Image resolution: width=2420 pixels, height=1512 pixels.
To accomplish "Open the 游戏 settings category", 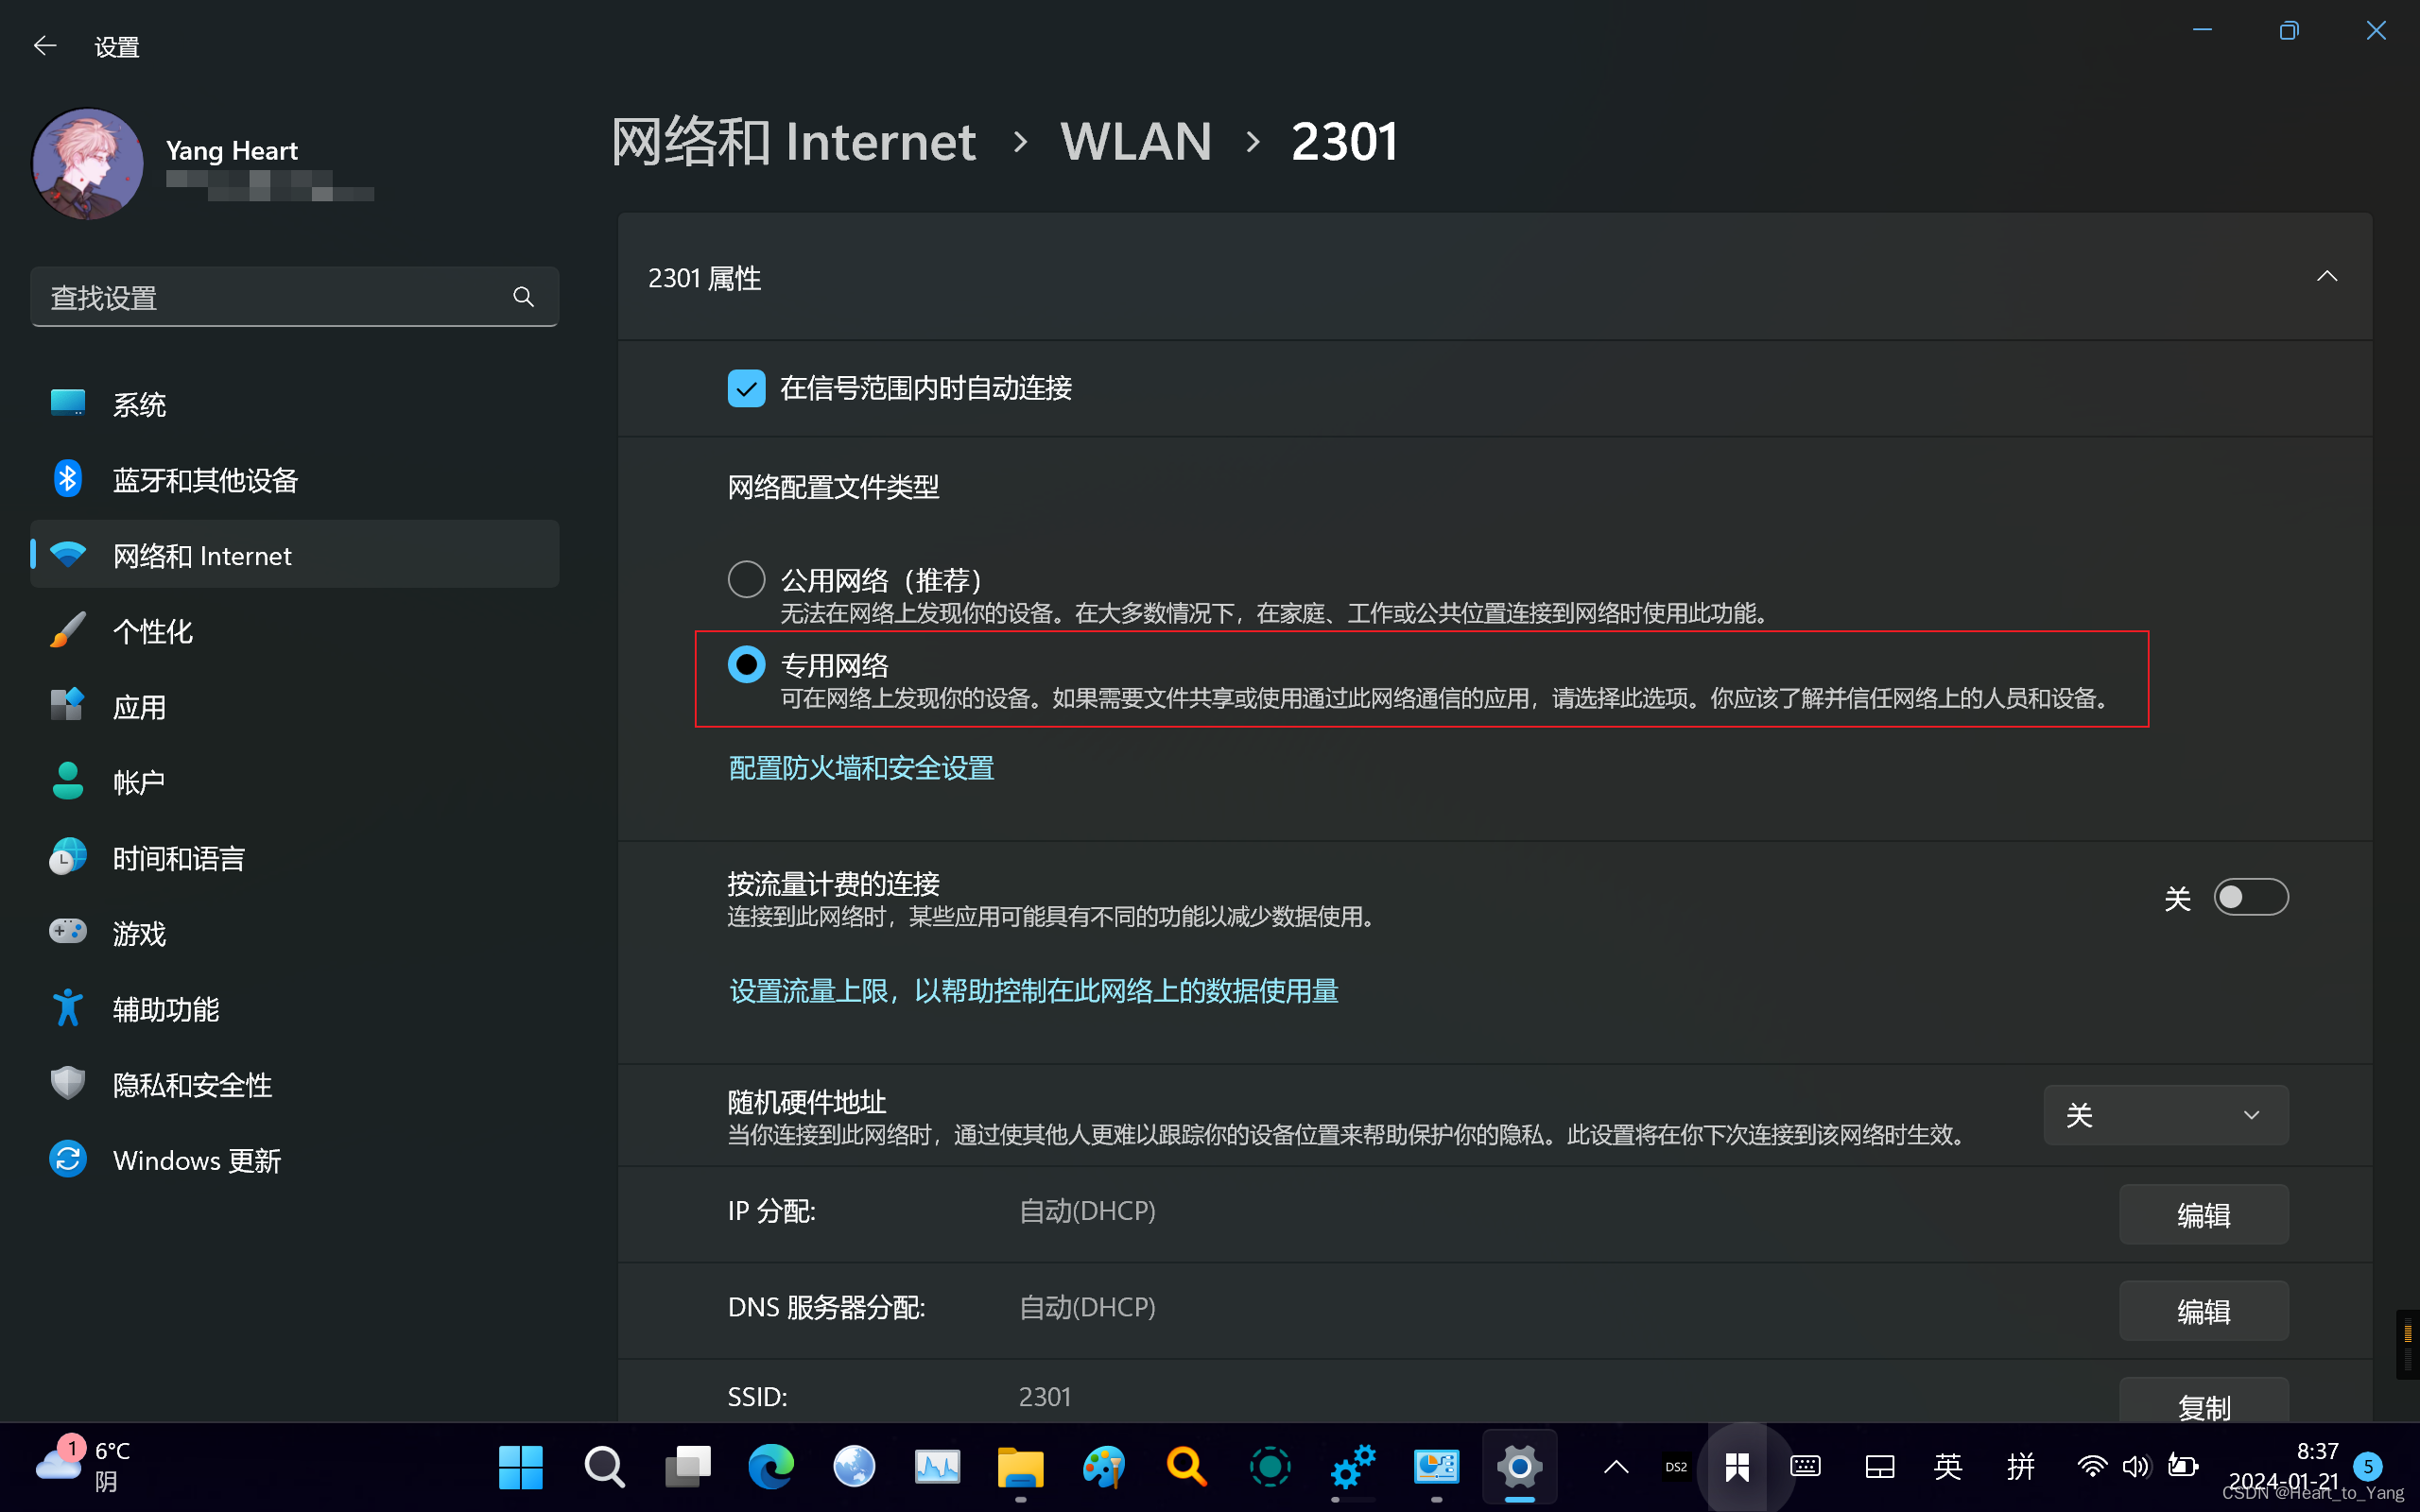I will point(294,933).
